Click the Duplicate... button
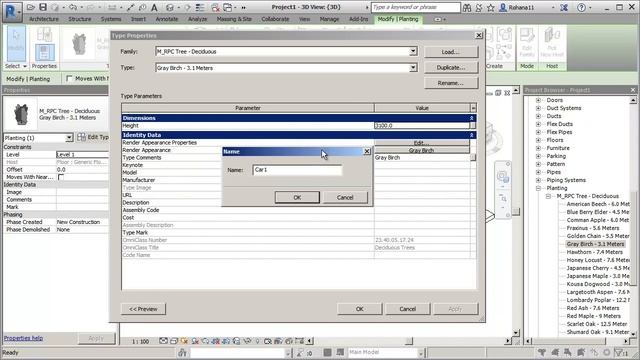The width and height of the screenshot is (640, 360). point(451,67)
